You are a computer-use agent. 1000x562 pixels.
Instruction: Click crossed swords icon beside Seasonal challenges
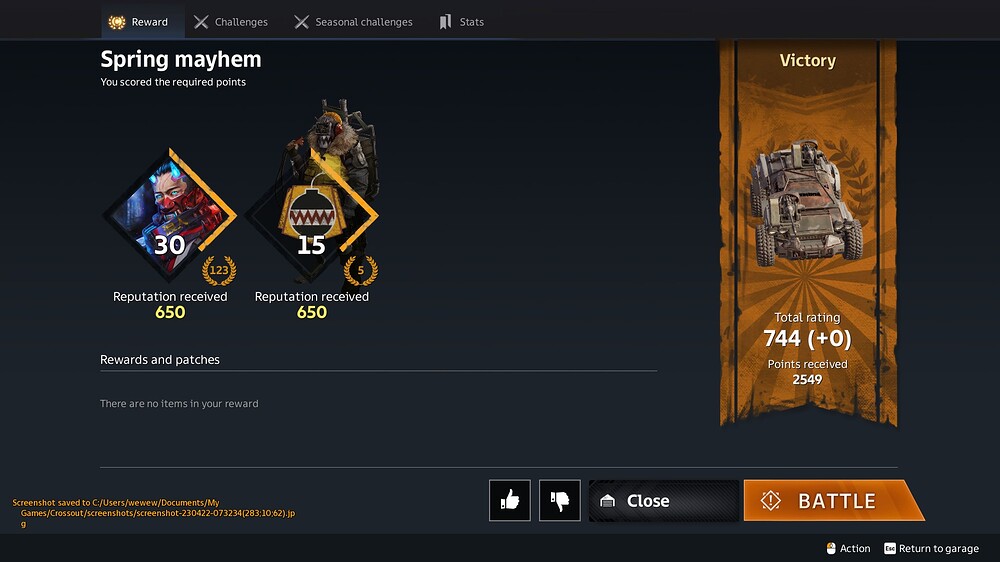click(x=301, y=22)
